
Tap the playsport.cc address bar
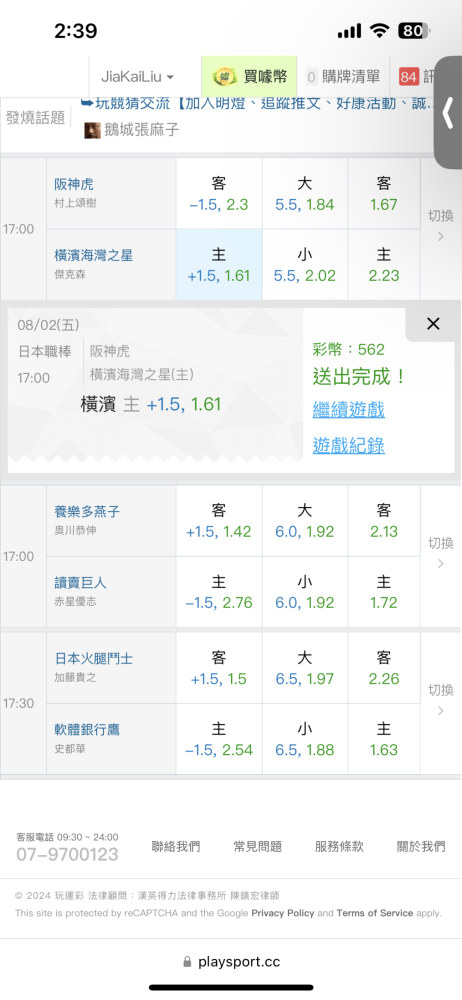[x=231, y=962]
